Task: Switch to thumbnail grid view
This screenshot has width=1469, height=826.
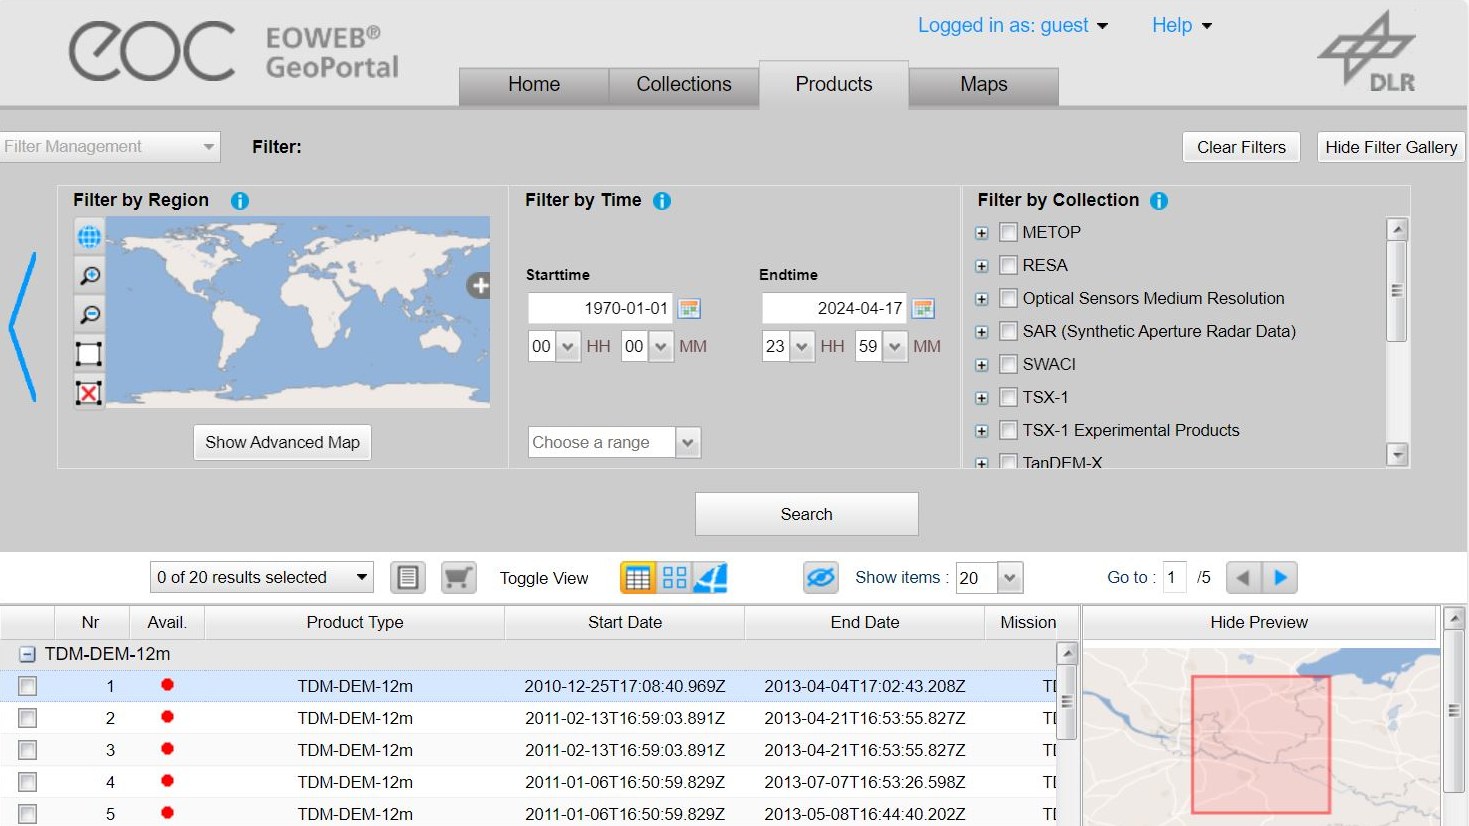Action: pyautogui.click(x=674, y=577)
